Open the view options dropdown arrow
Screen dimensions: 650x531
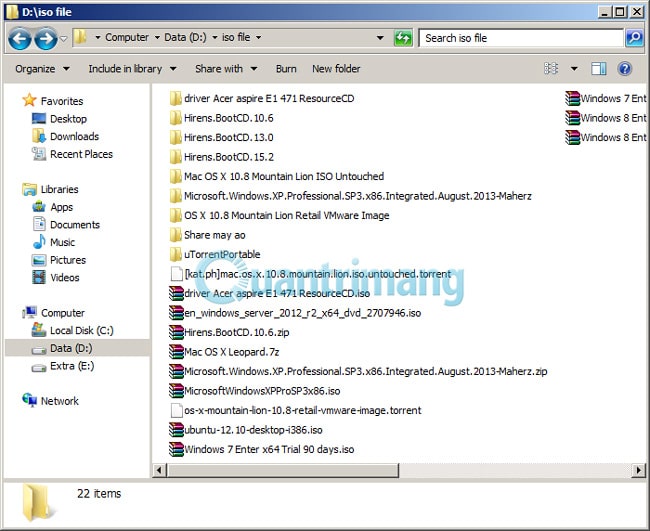(x=574, y=68)
